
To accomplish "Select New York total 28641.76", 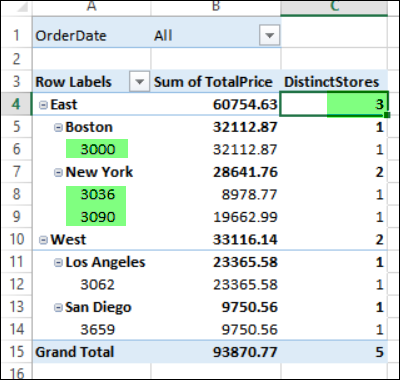I will (245, 172).
